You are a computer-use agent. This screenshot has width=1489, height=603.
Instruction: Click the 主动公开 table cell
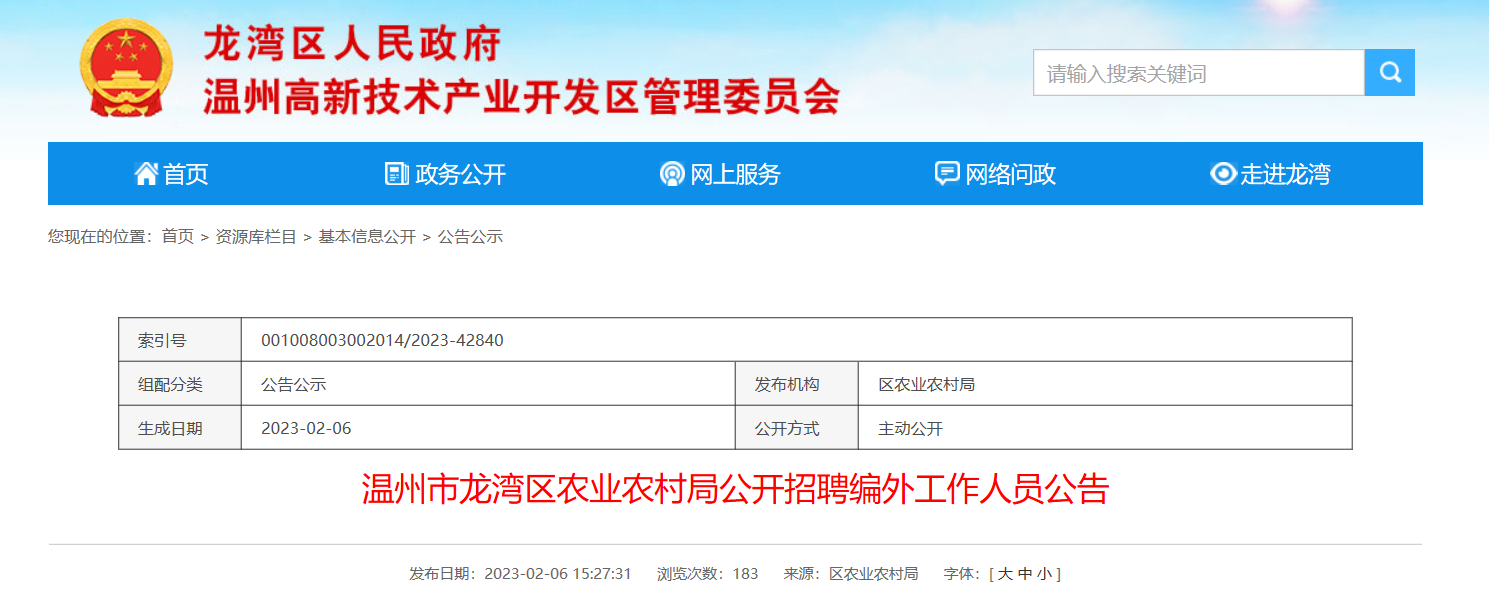[x=1105, y=428]
